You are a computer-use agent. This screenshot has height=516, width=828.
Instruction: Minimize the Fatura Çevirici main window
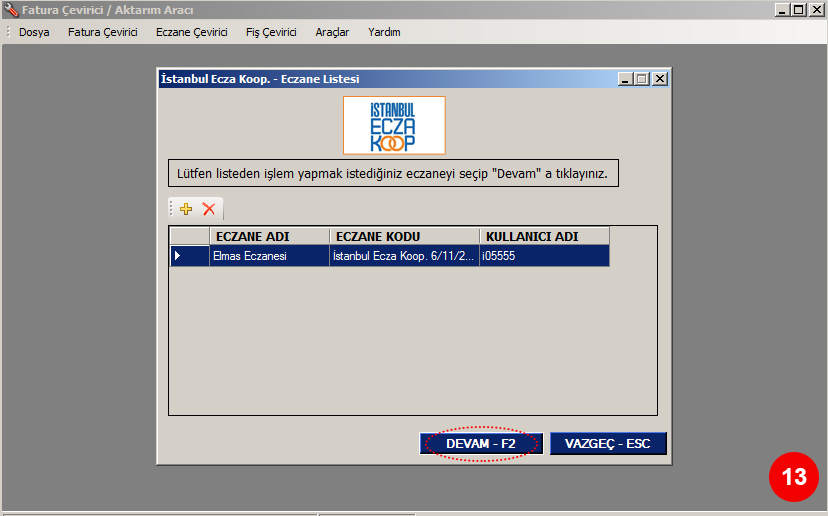coord(782,10)
